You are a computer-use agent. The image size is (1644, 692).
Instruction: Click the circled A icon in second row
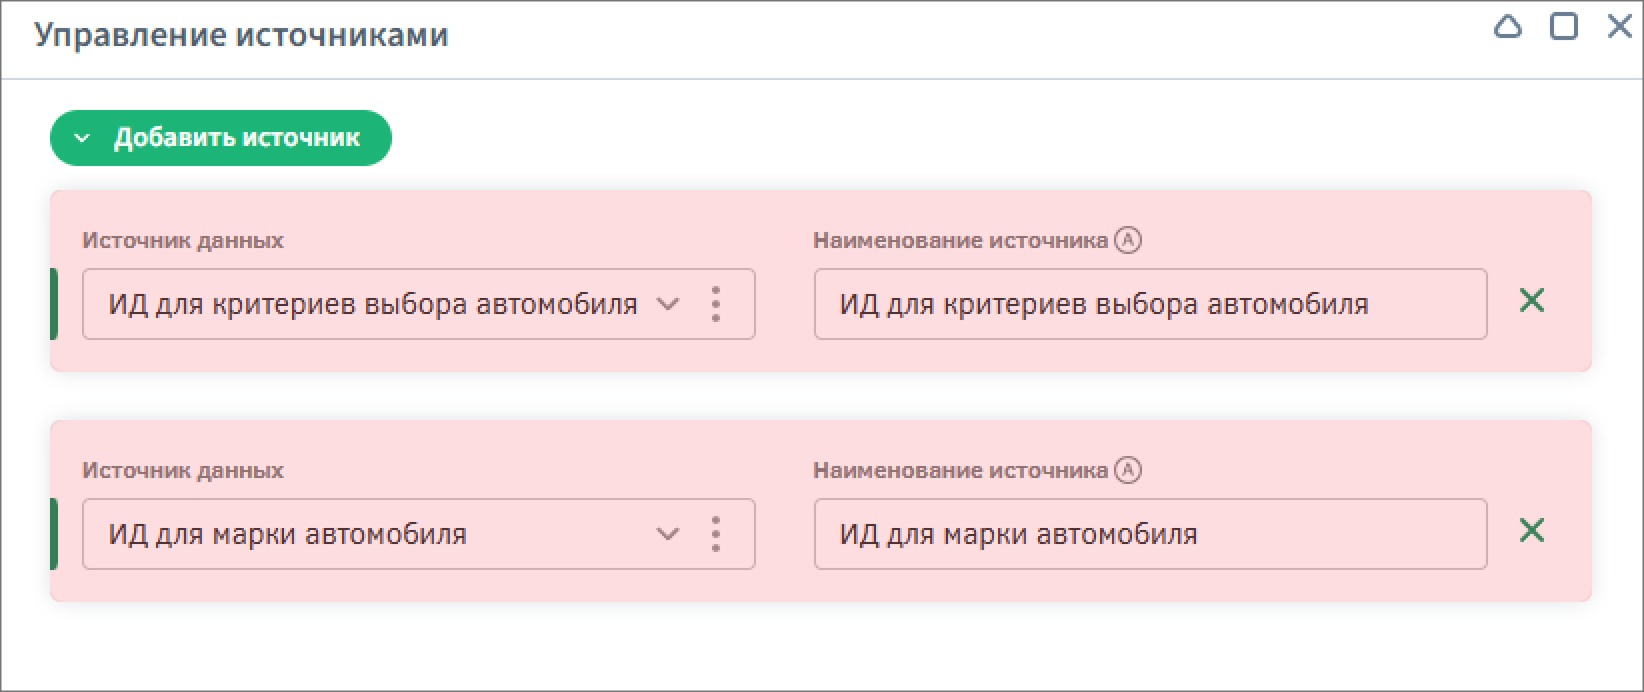point(1128,470)
